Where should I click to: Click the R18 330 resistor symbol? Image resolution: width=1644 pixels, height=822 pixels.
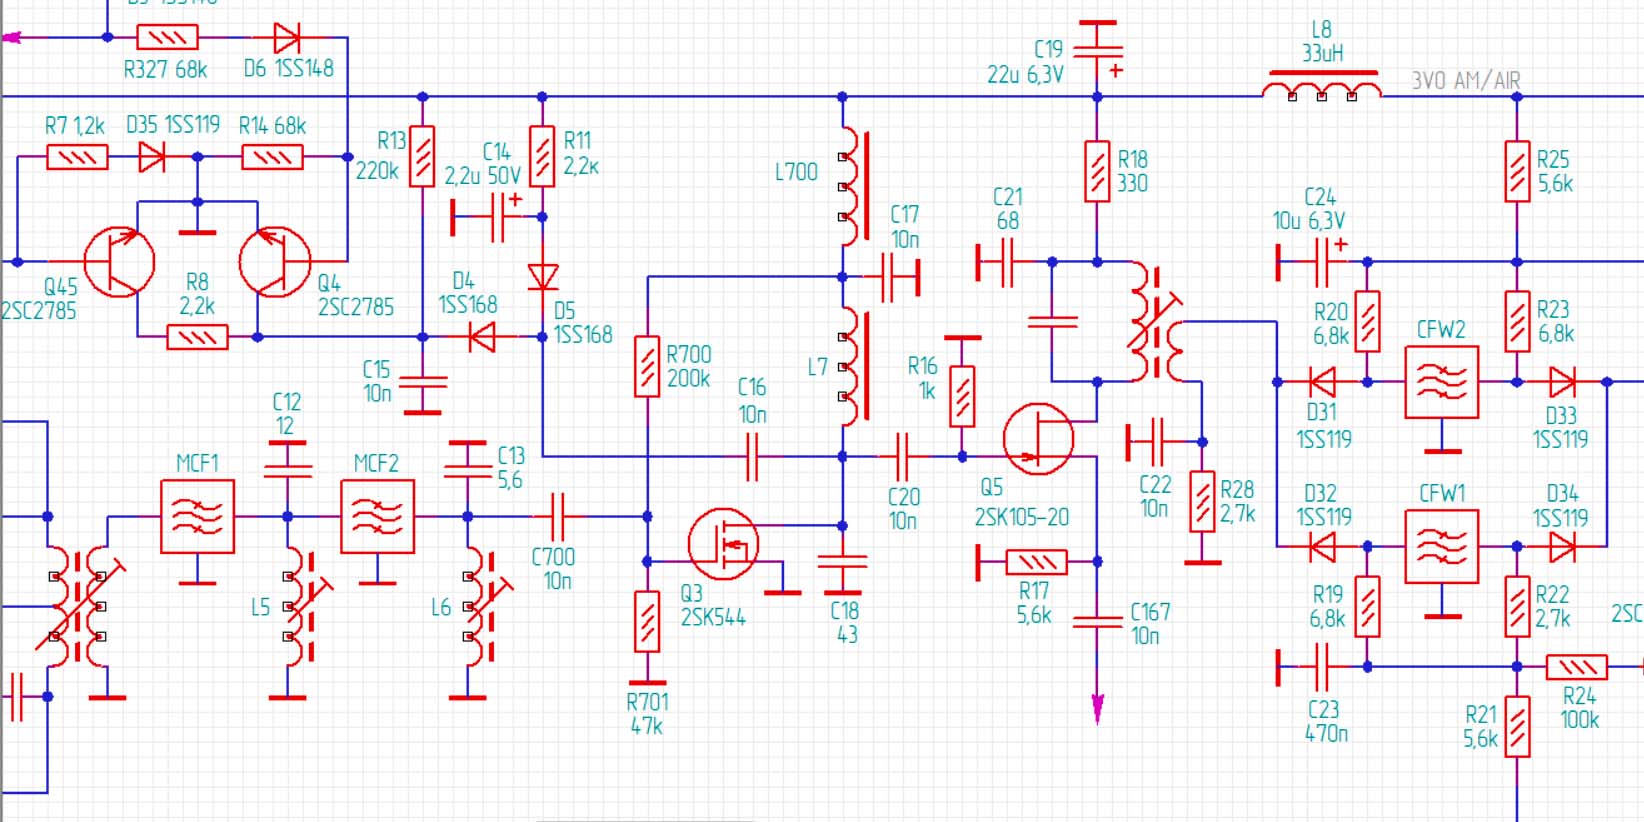pos(1097,172)
